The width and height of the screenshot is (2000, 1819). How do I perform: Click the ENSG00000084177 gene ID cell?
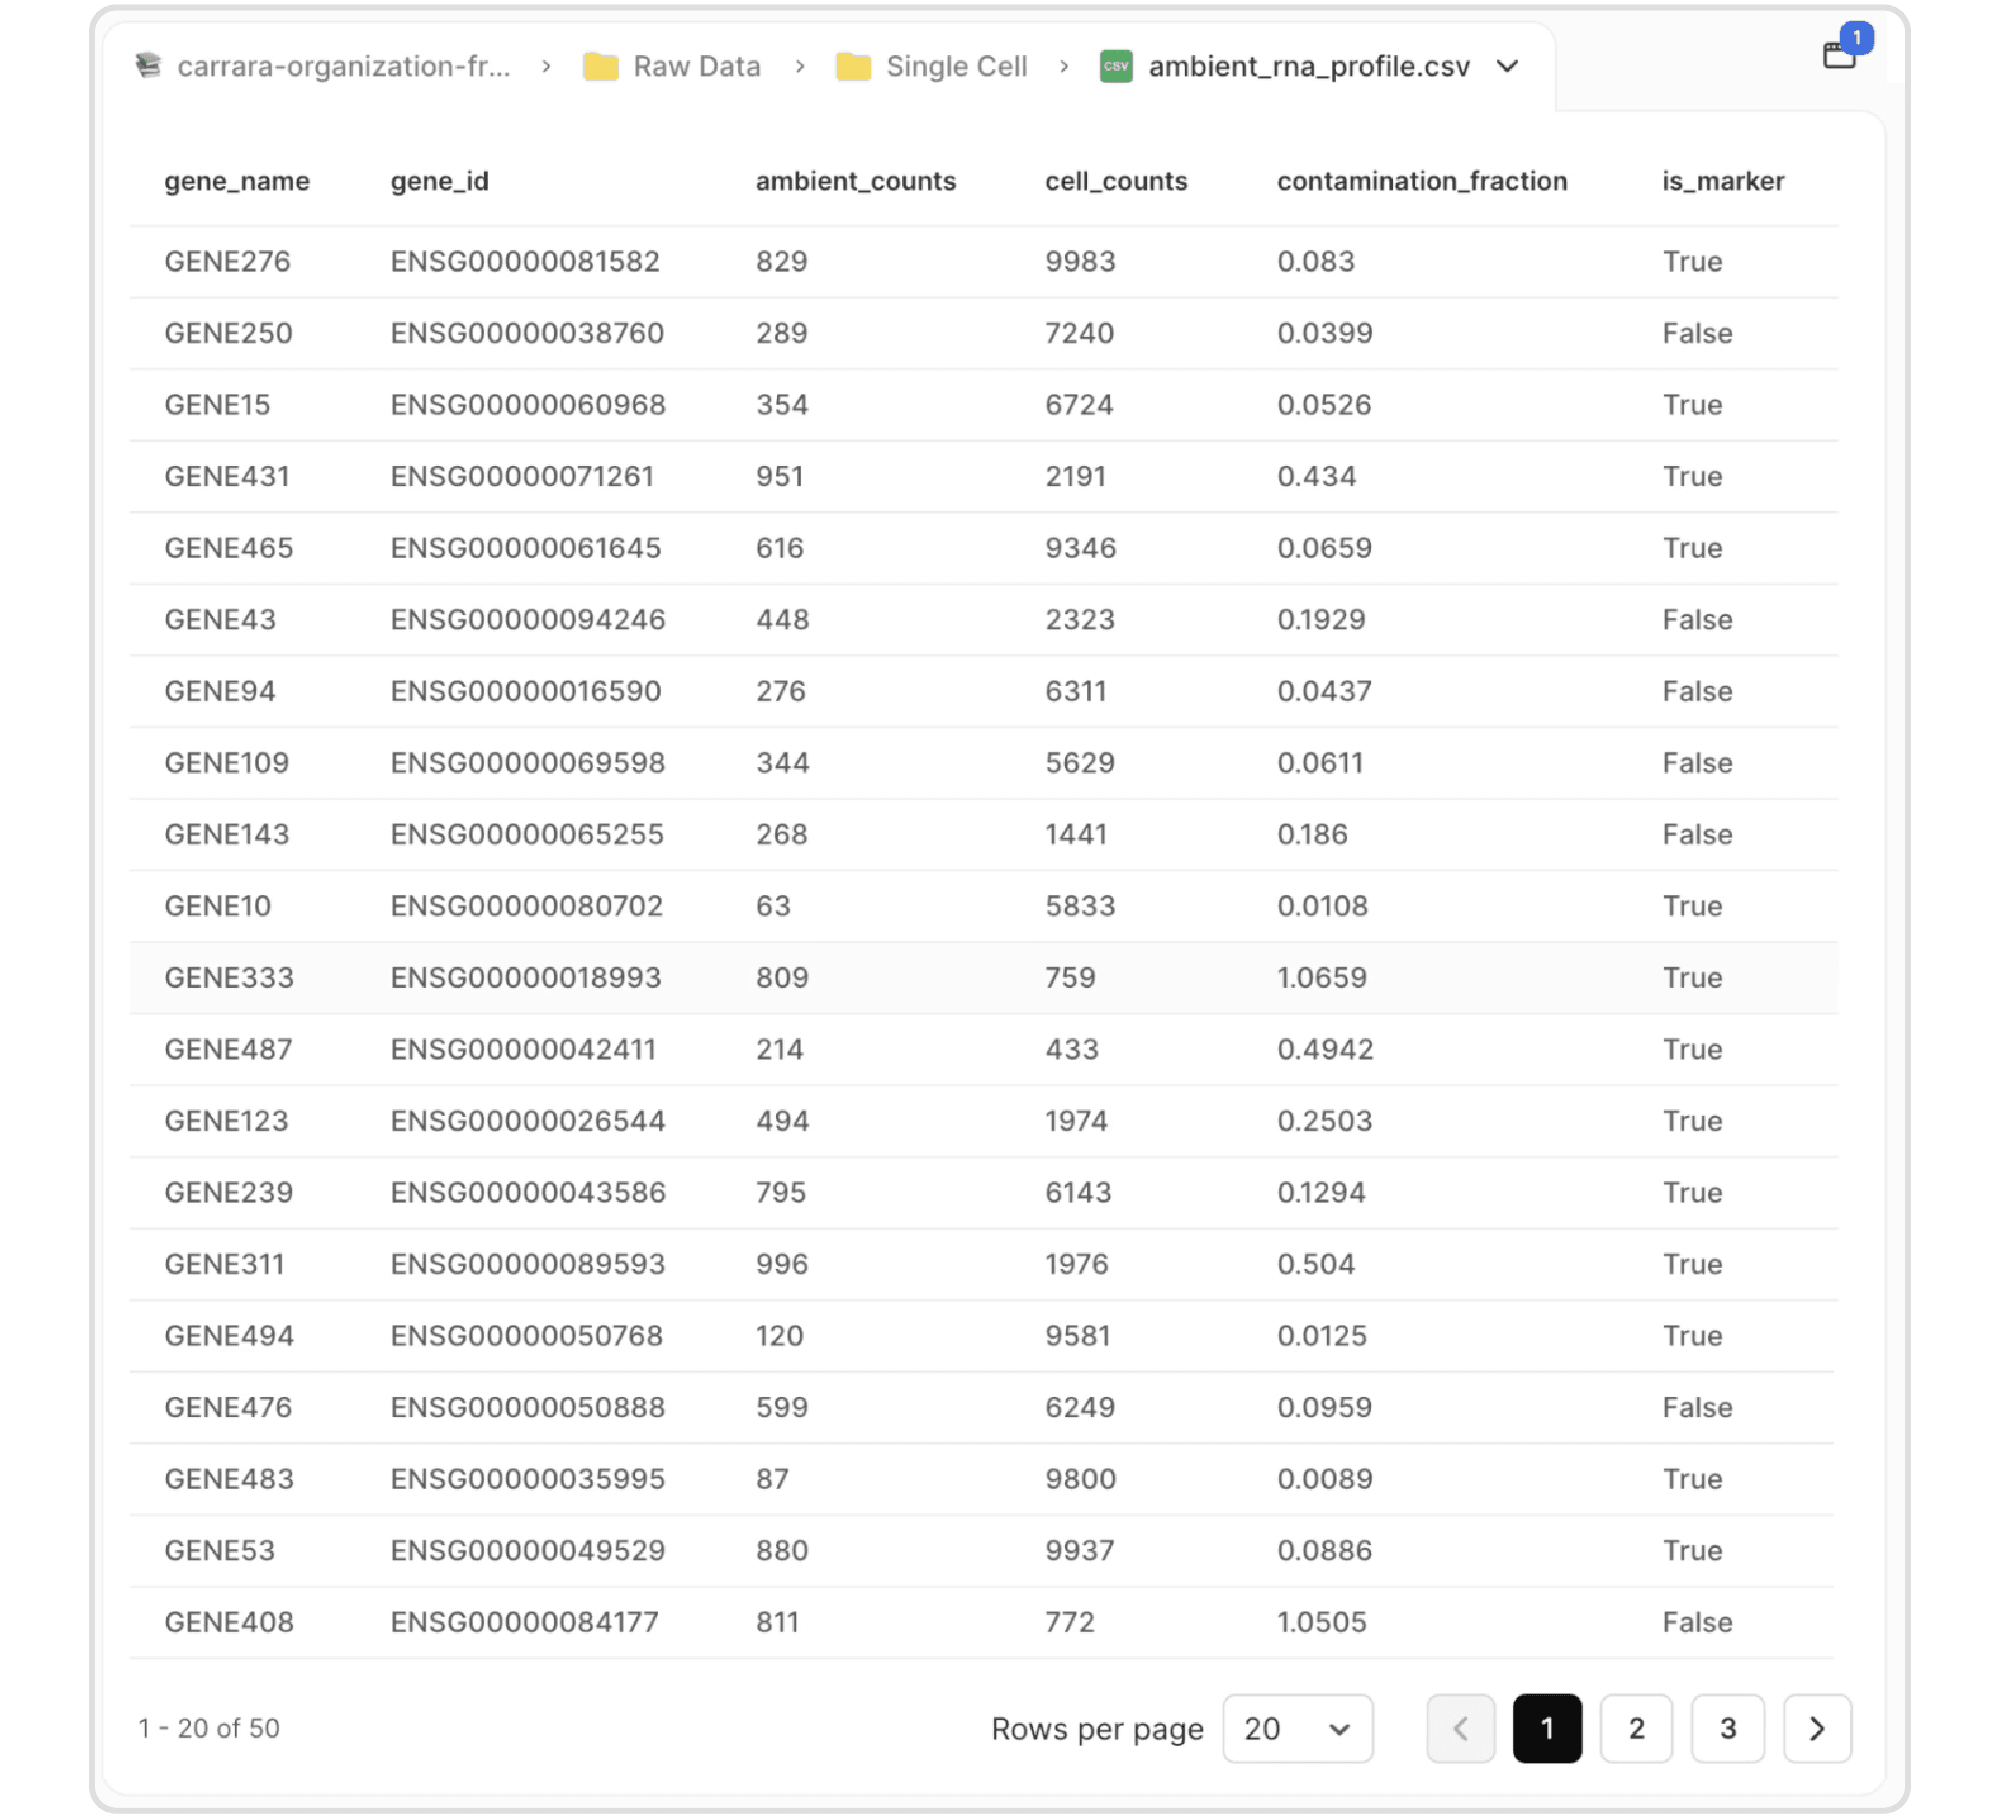tap(524, 1621)
